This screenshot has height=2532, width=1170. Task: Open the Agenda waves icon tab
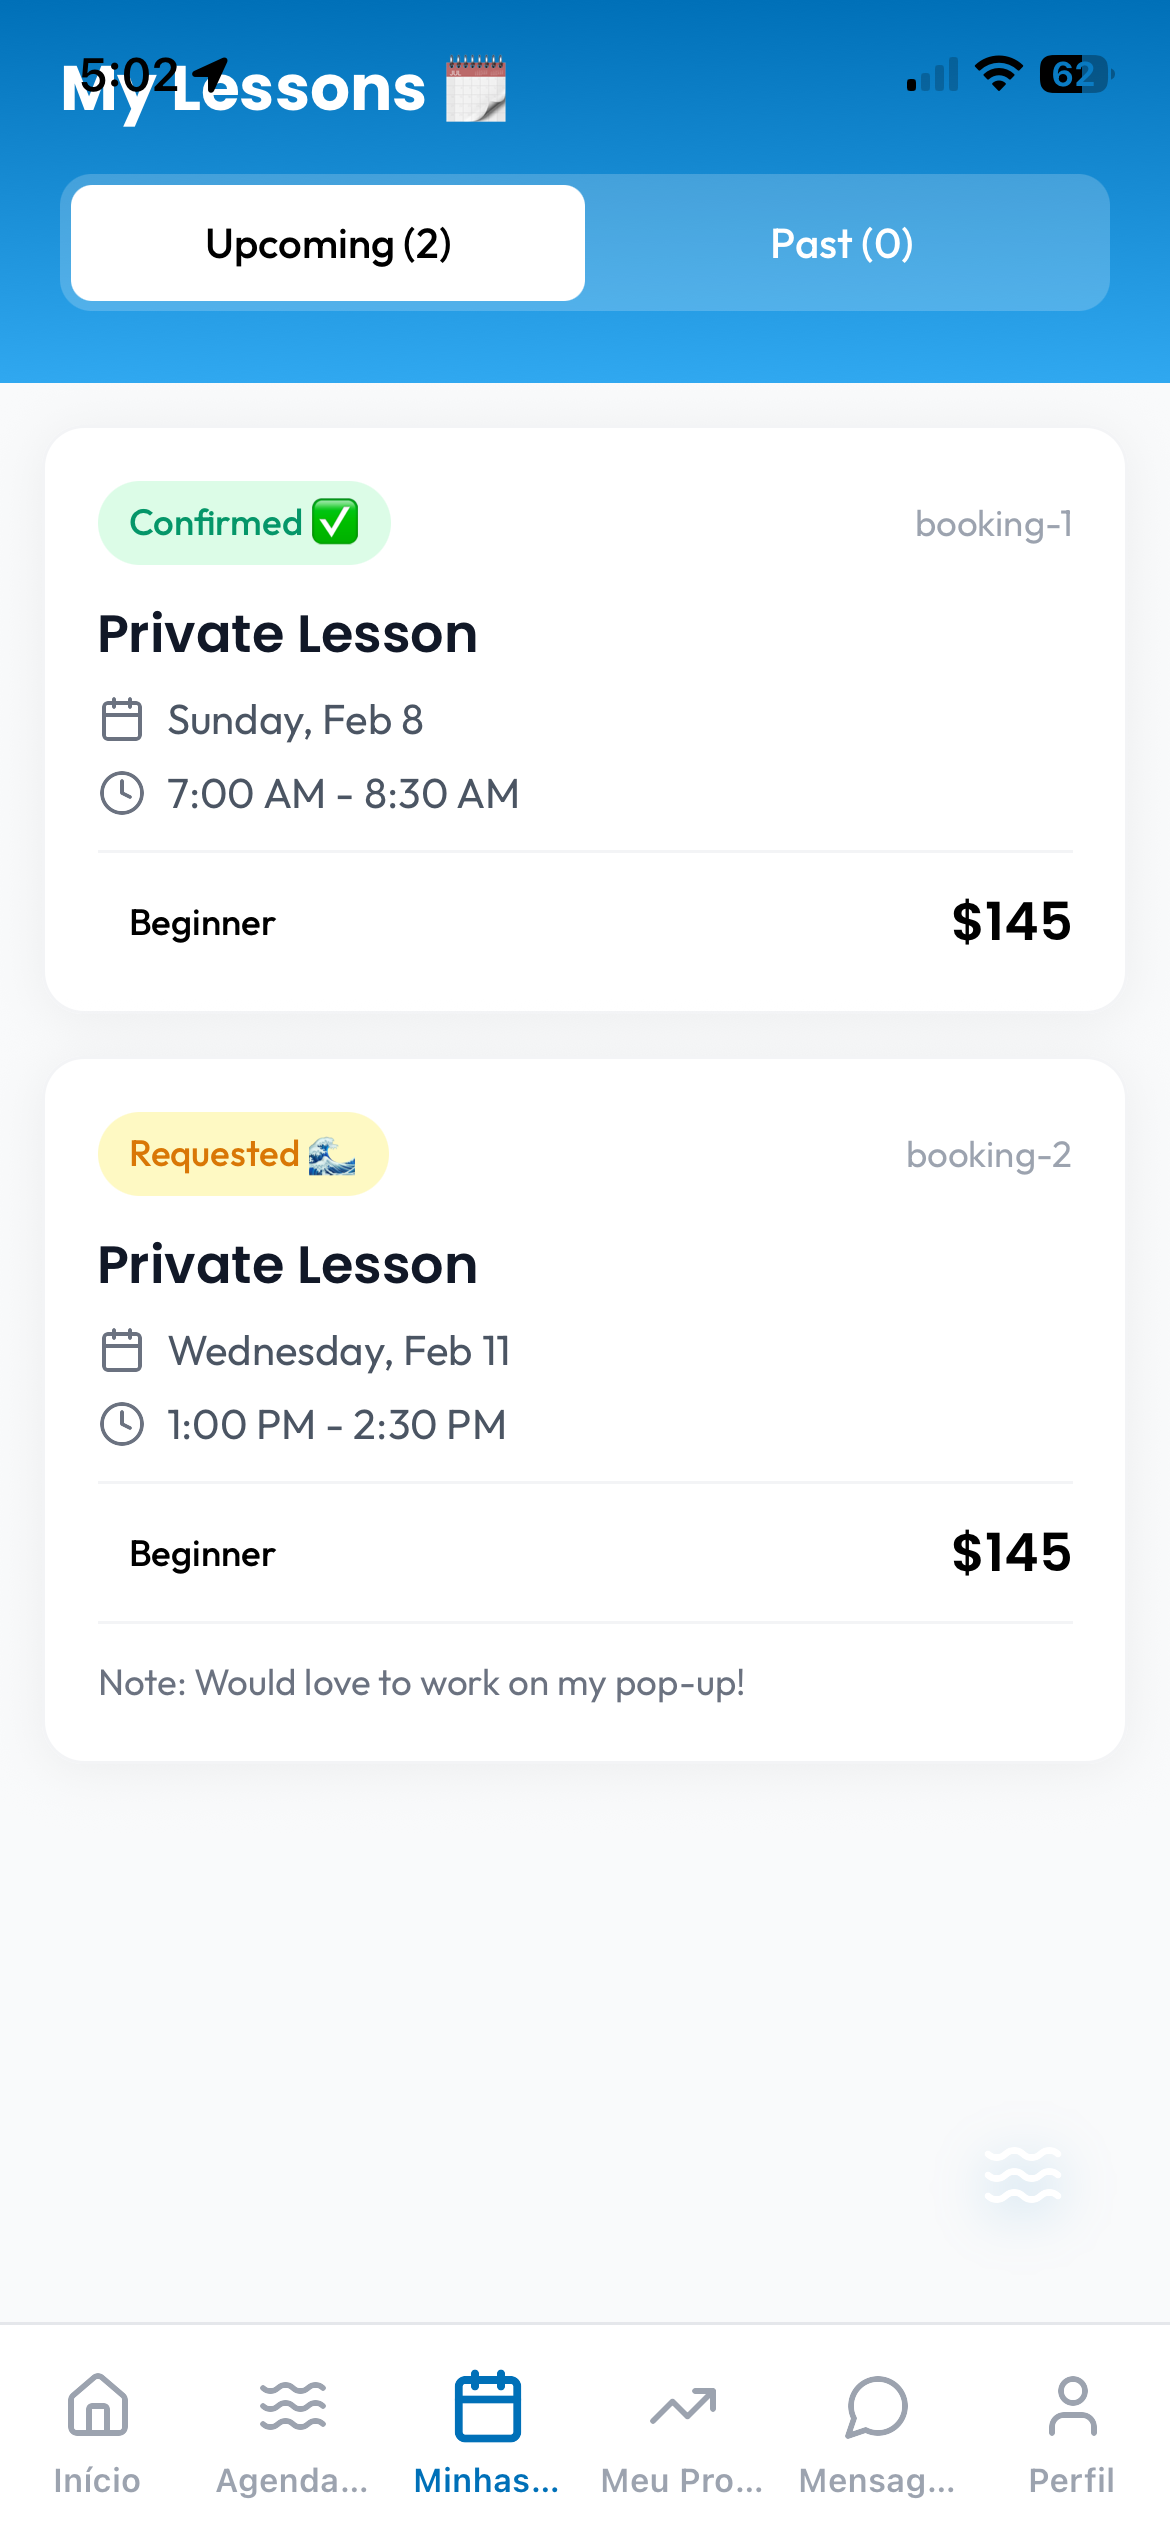[x=292, y=2406]
